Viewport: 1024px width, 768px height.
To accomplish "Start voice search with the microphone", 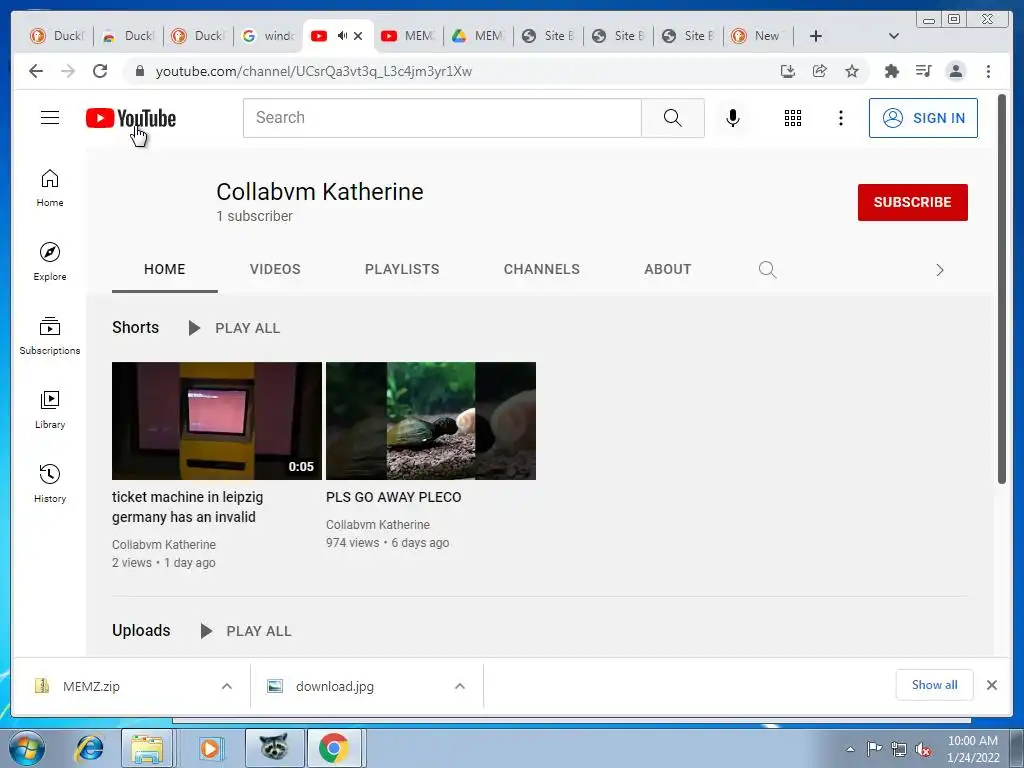I will [x=733, y=118].
